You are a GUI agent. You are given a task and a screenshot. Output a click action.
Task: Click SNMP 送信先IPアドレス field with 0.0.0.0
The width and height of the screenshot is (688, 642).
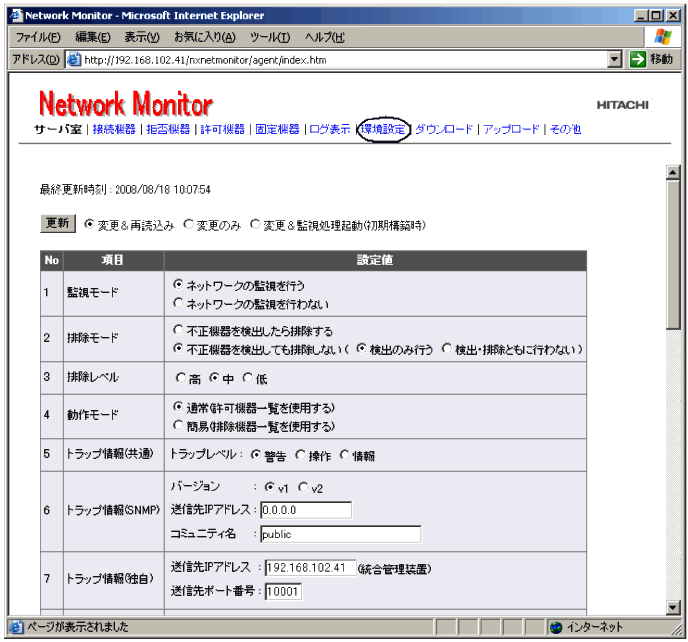(306, 510)
